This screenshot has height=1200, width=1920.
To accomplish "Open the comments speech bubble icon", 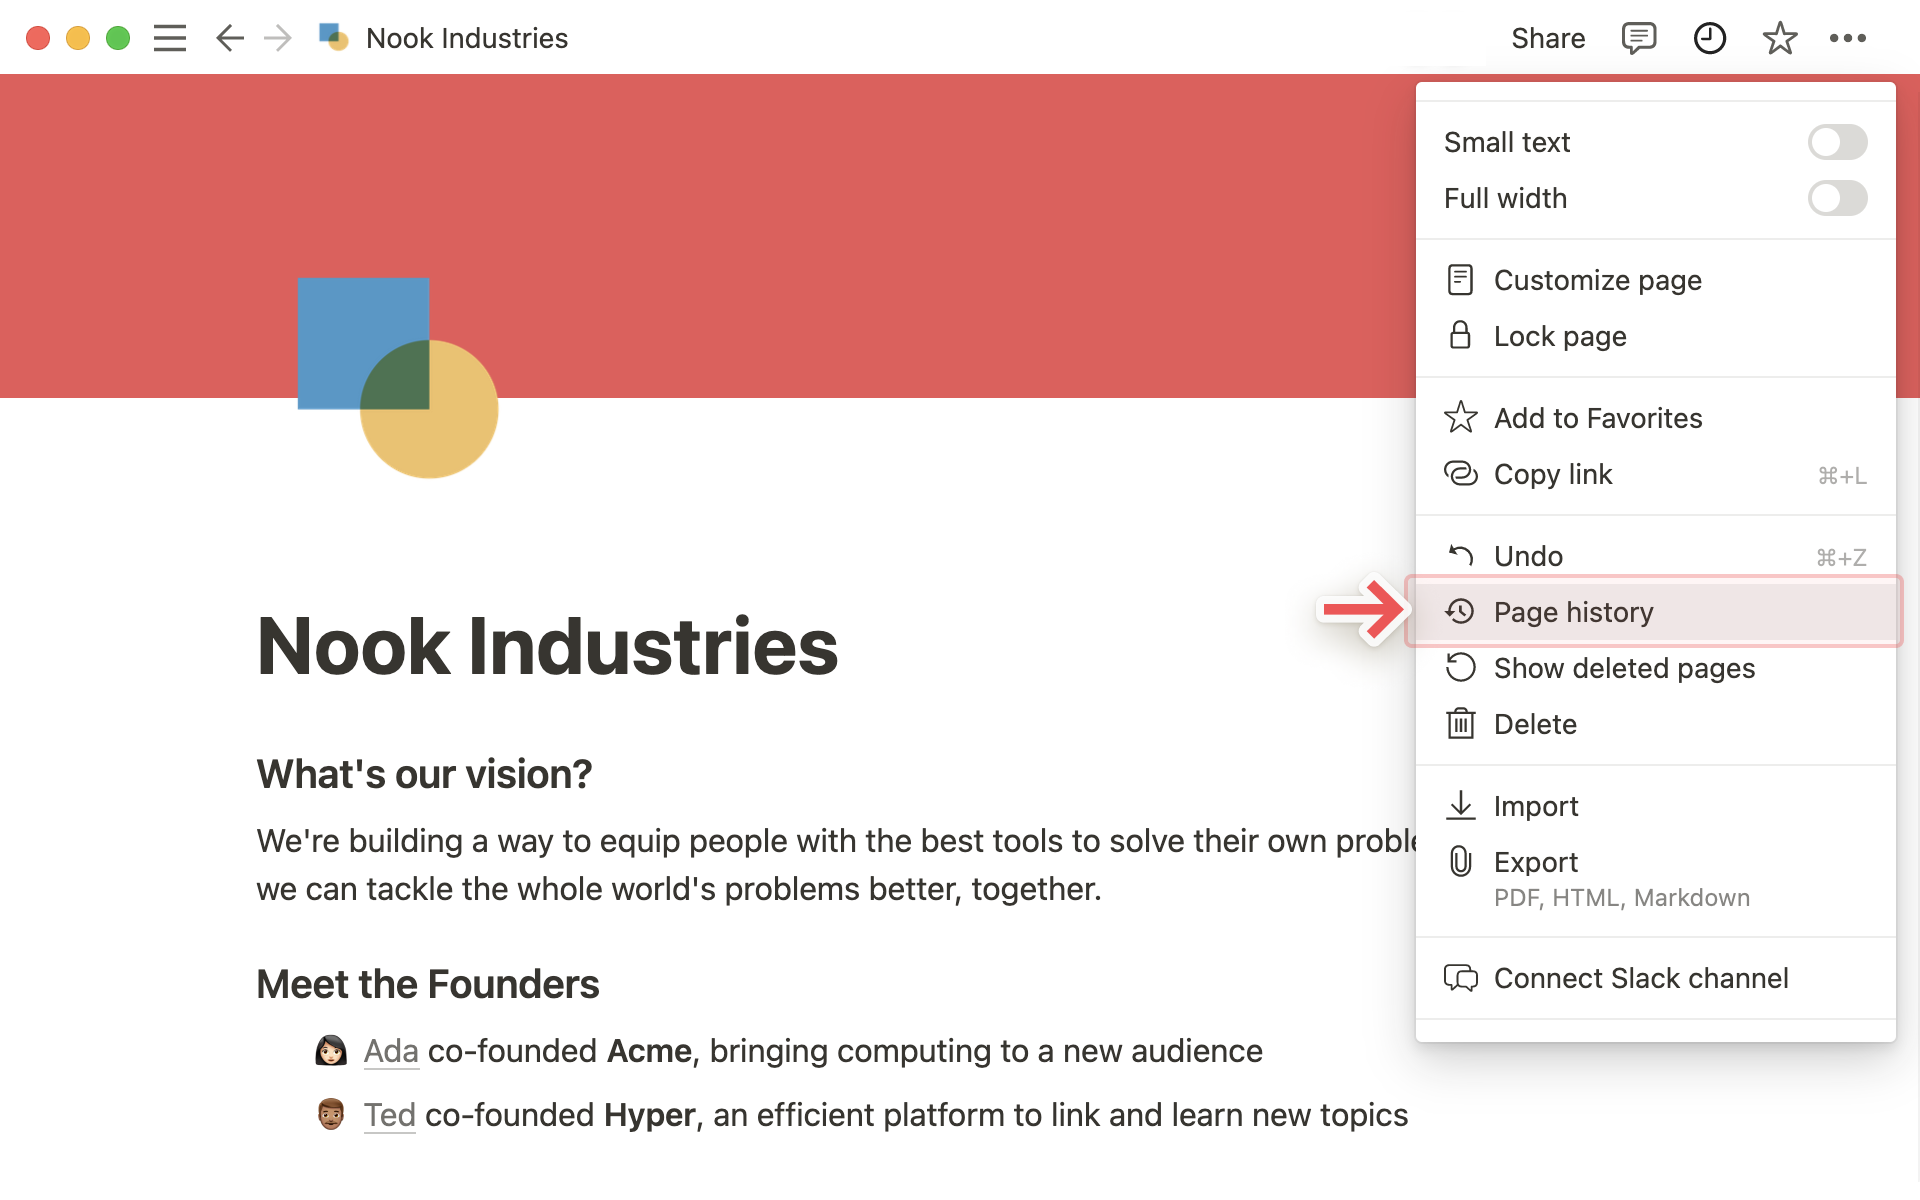I will pyautogui.click(x=1638, y=38).
